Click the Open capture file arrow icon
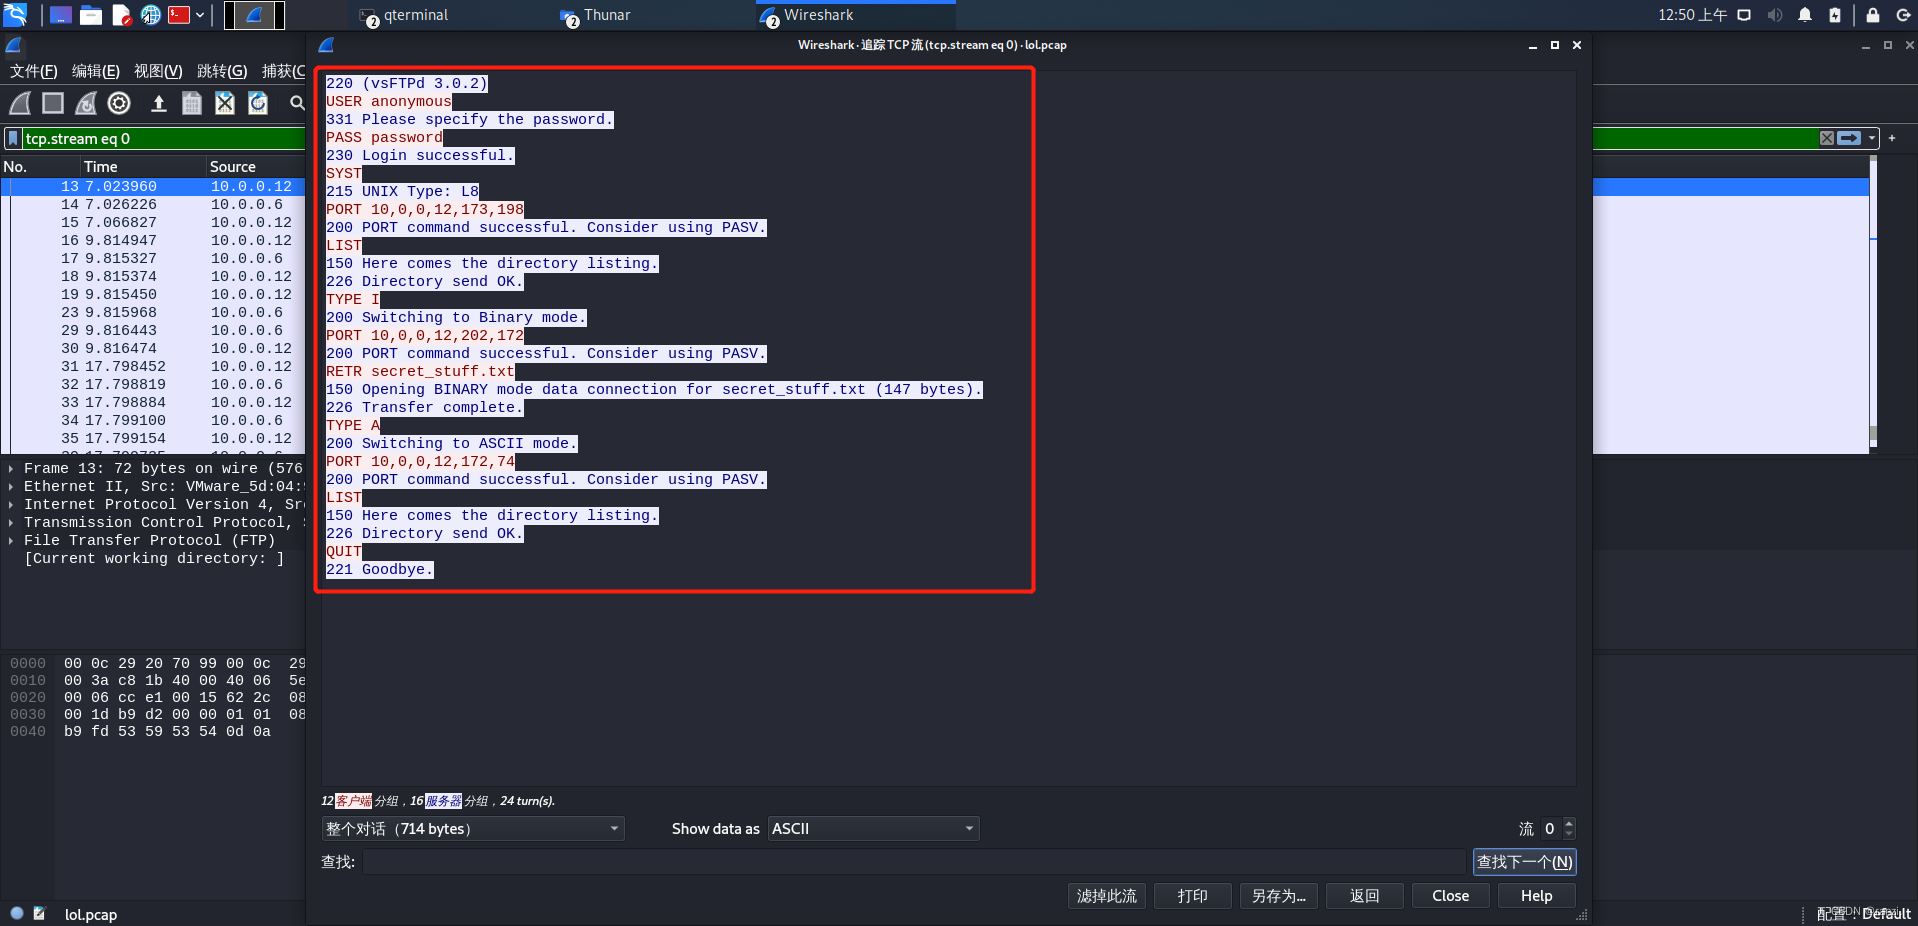 (158, 103)
